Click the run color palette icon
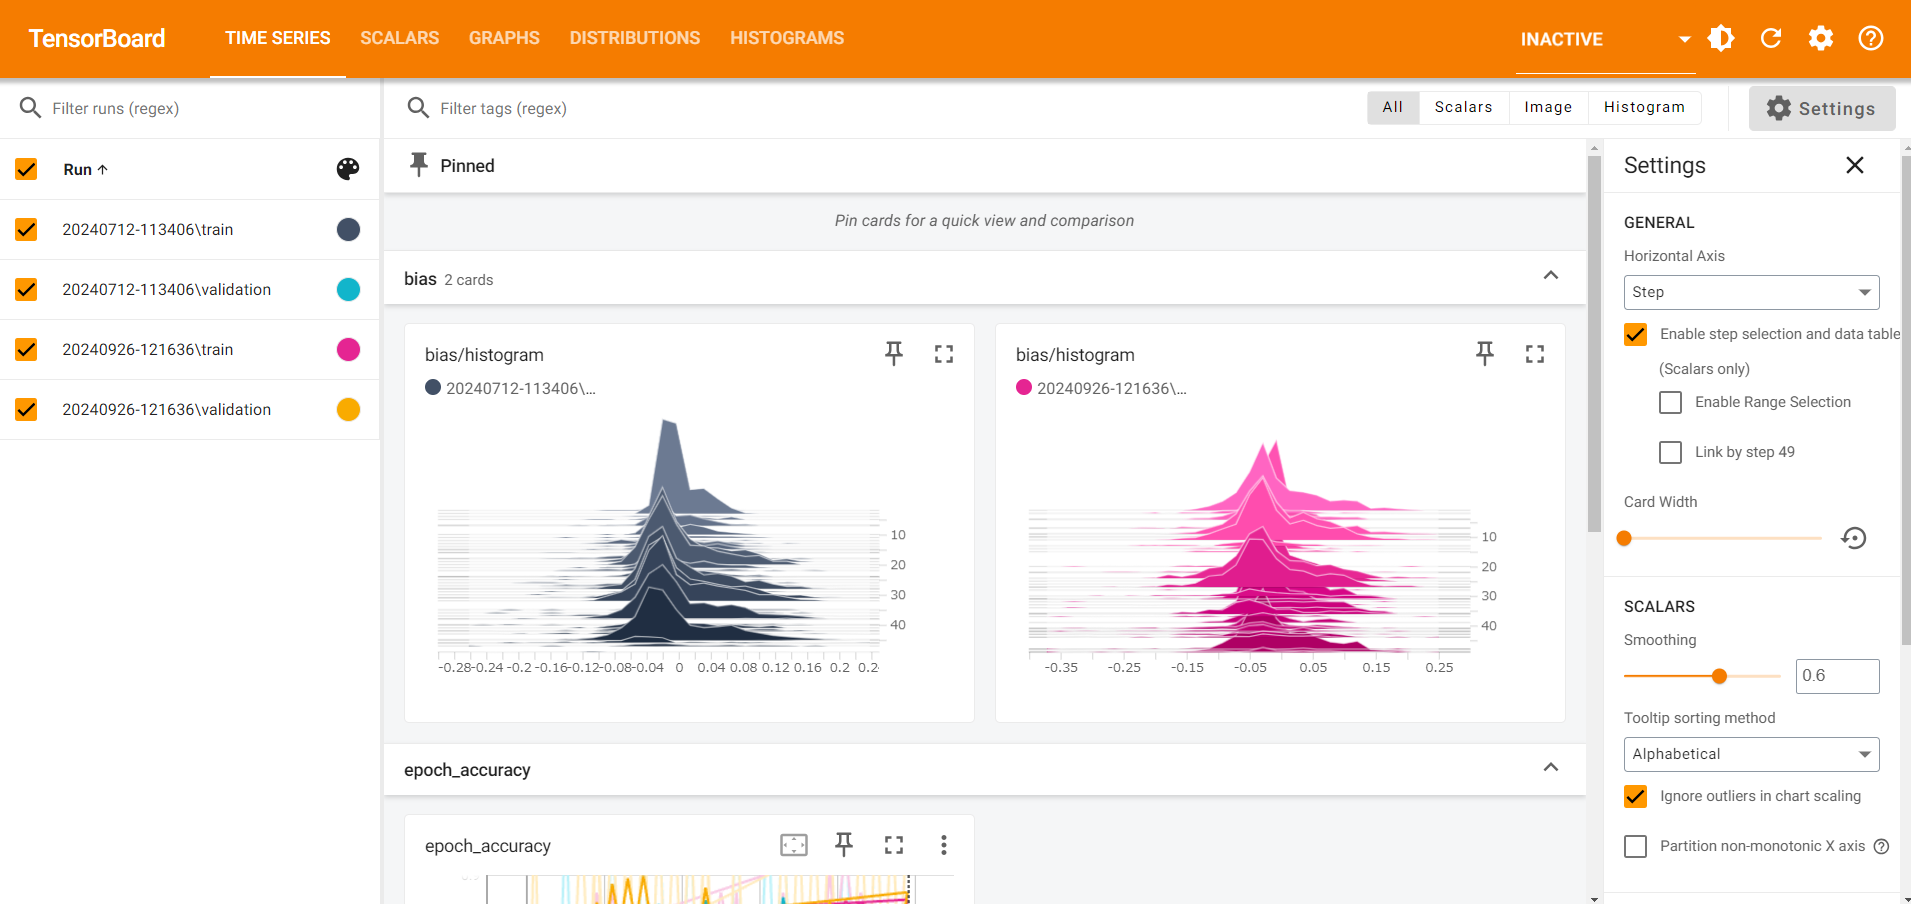This screenshot has width=1911, height=904. 347,168
